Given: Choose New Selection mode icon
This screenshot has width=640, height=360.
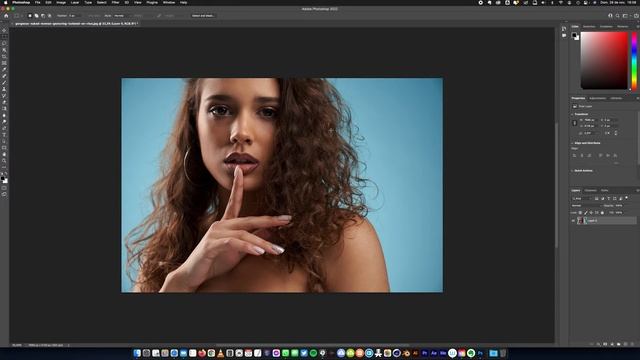Looking at the screenshot, I should 30,16.
